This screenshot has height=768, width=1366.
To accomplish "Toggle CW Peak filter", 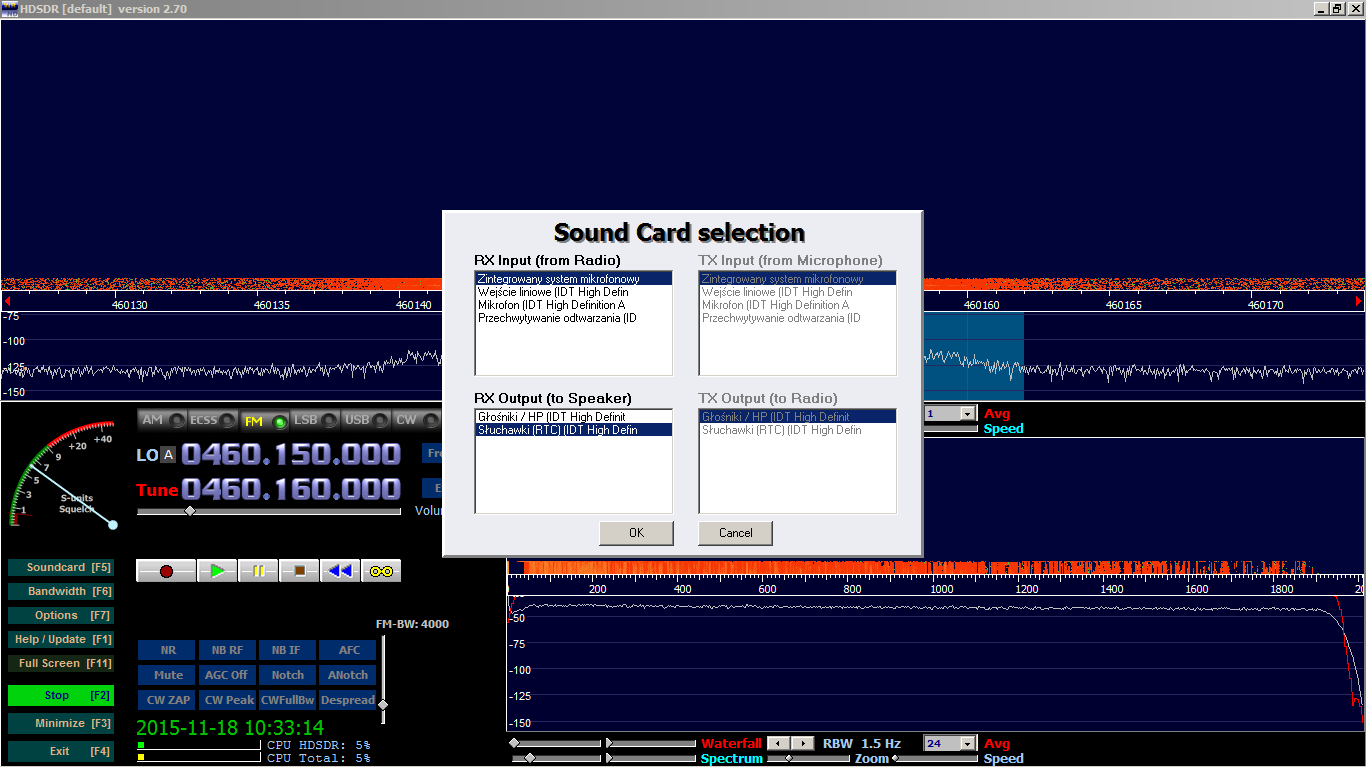I will (227, 700).
